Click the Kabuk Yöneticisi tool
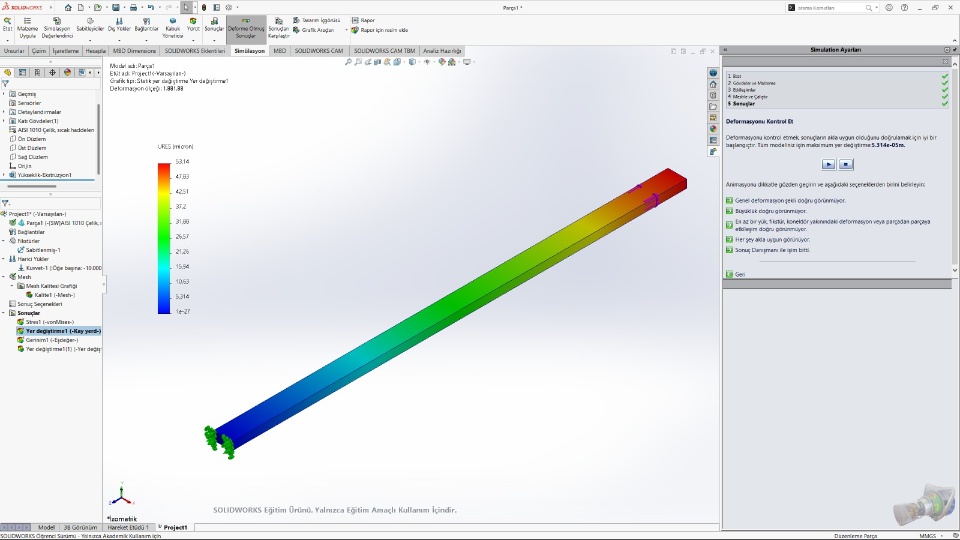 [x=173, y=28]
